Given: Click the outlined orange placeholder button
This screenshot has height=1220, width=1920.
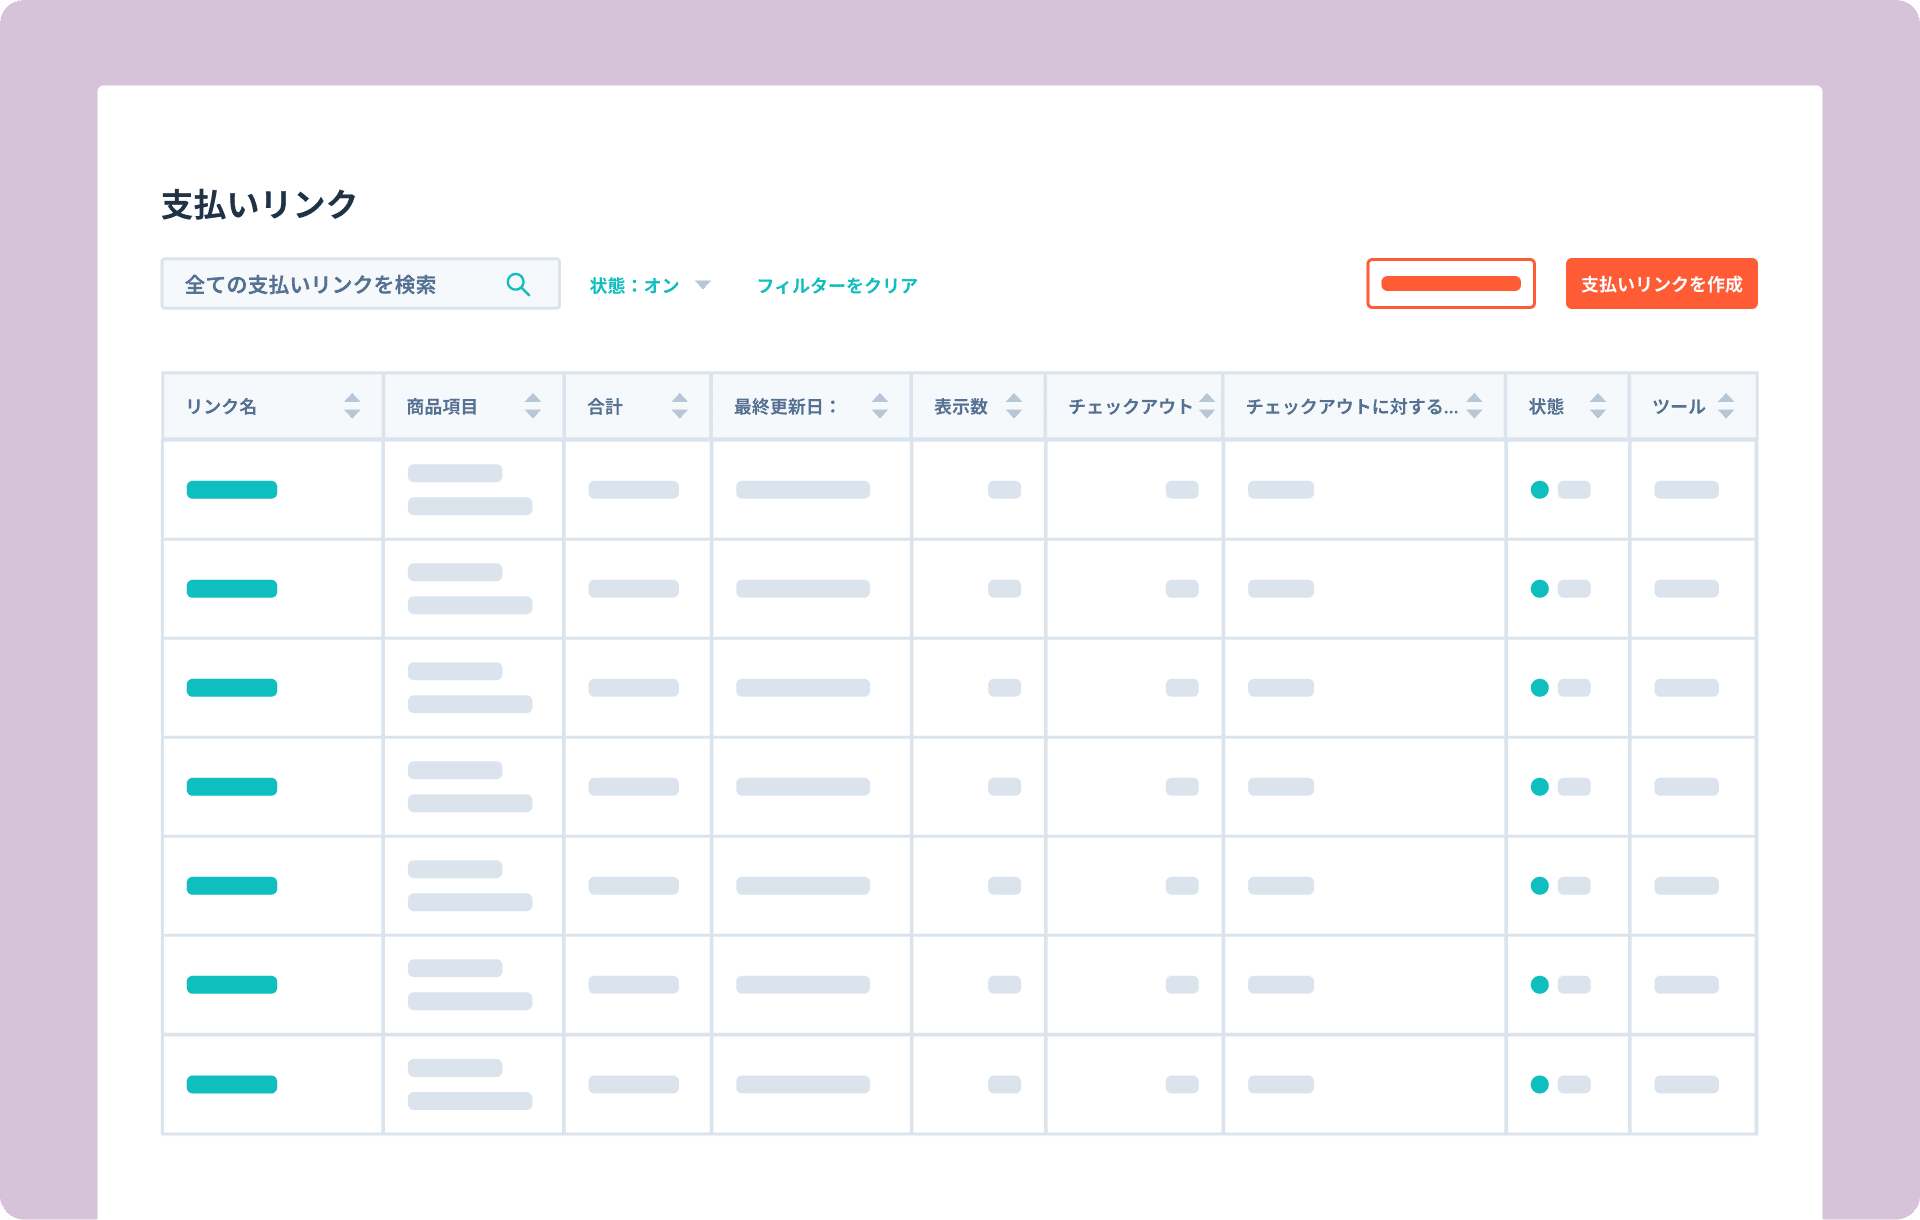Looking at the screenshot, I should pyautogui.click(x=1450, y=284).
